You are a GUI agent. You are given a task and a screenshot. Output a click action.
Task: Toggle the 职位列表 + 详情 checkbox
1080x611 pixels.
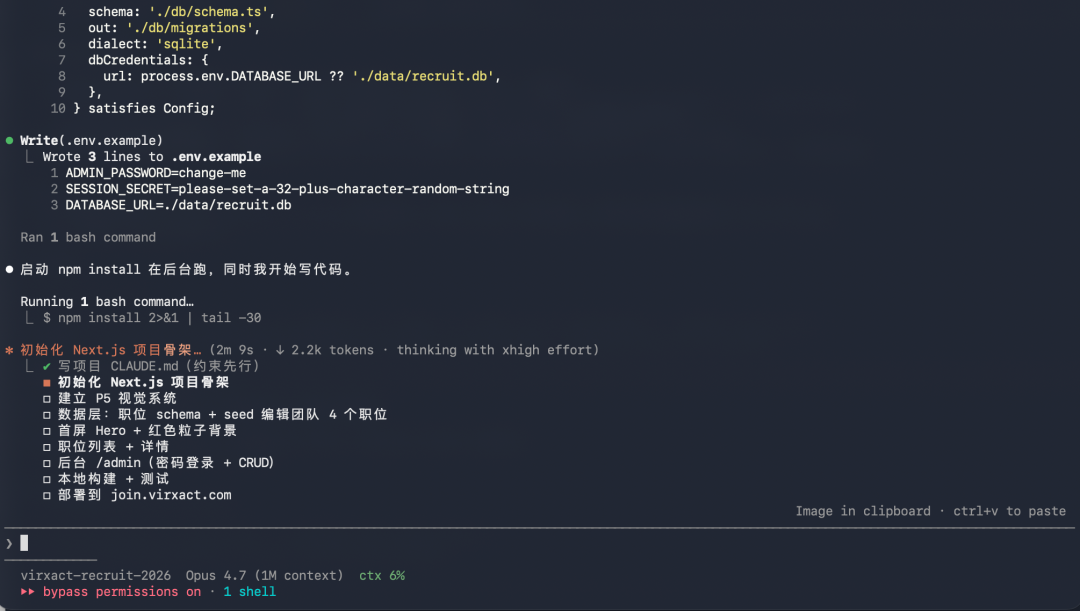click(x=47, y=446)
